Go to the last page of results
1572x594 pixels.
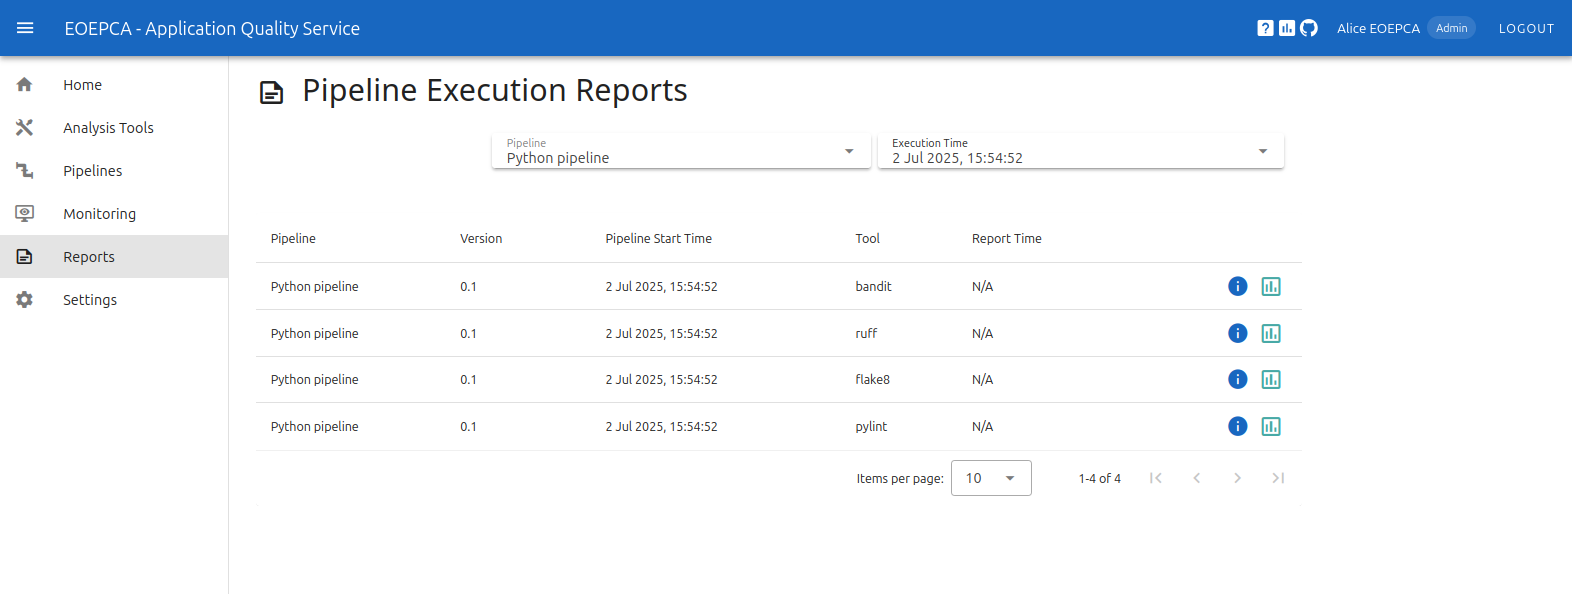(x=1278, y=478)
